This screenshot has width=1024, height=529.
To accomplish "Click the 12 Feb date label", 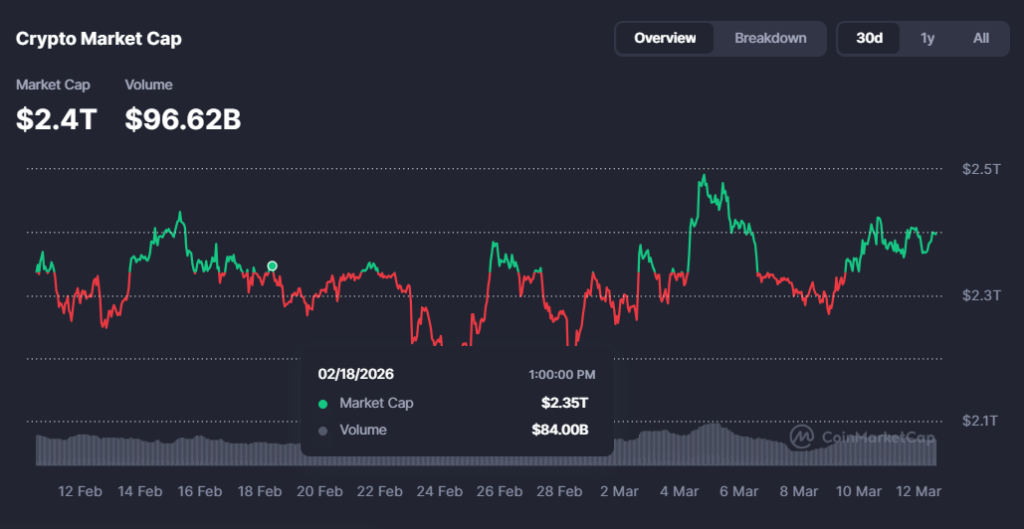I will (x=80, y=491).
